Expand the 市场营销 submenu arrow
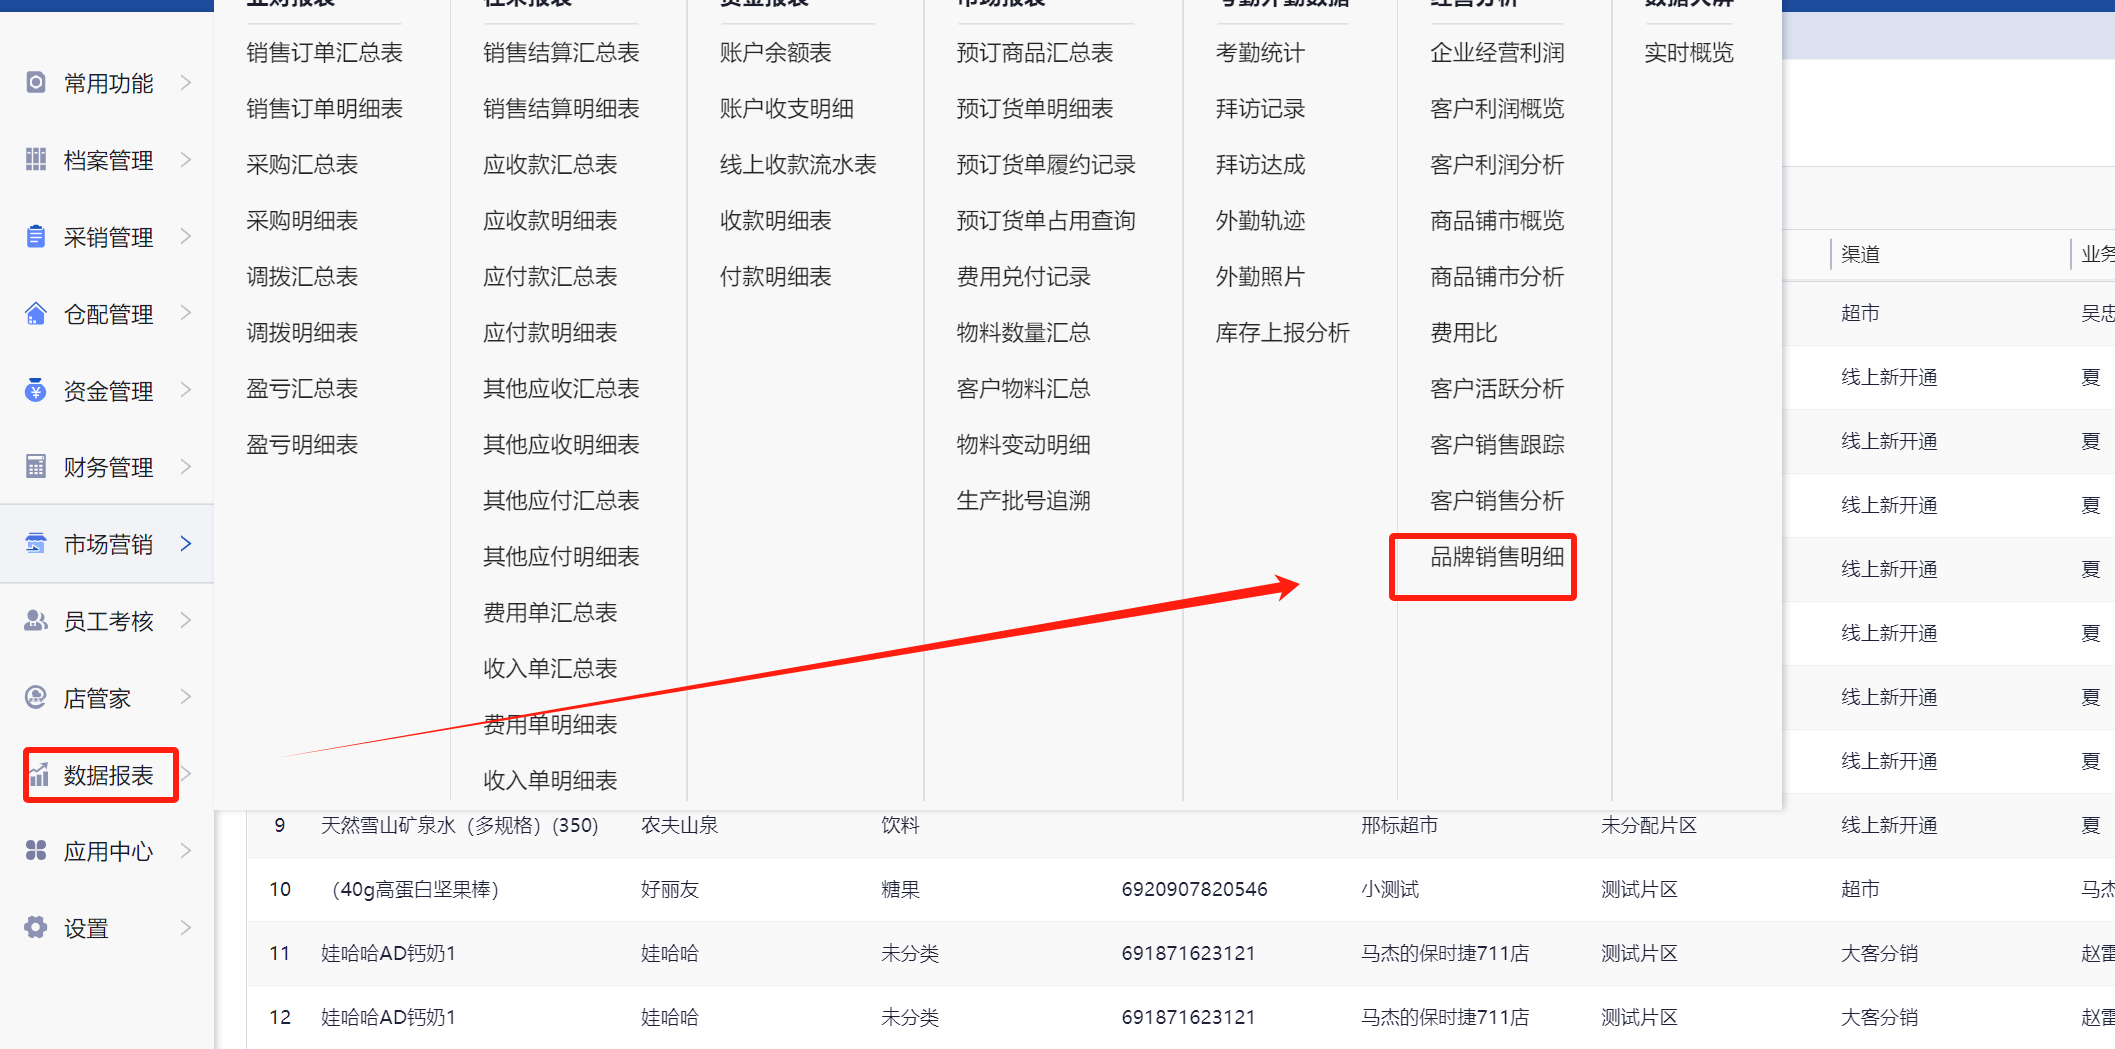Image resolution: width=2115 pixels, height=1049 pixels. click(x=186, y=544)
